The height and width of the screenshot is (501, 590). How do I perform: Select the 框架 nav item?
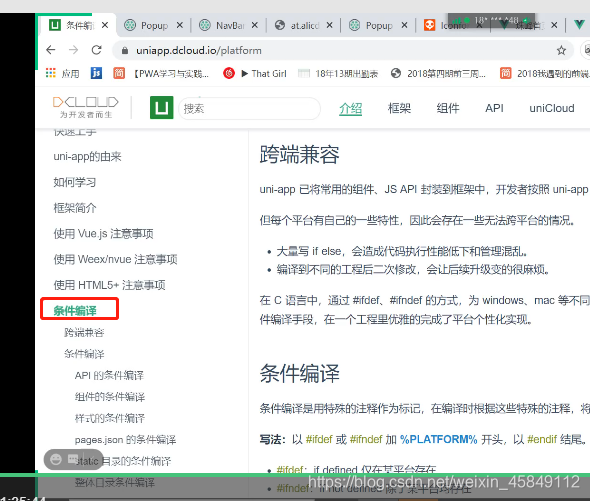click(x=399, y=108)
